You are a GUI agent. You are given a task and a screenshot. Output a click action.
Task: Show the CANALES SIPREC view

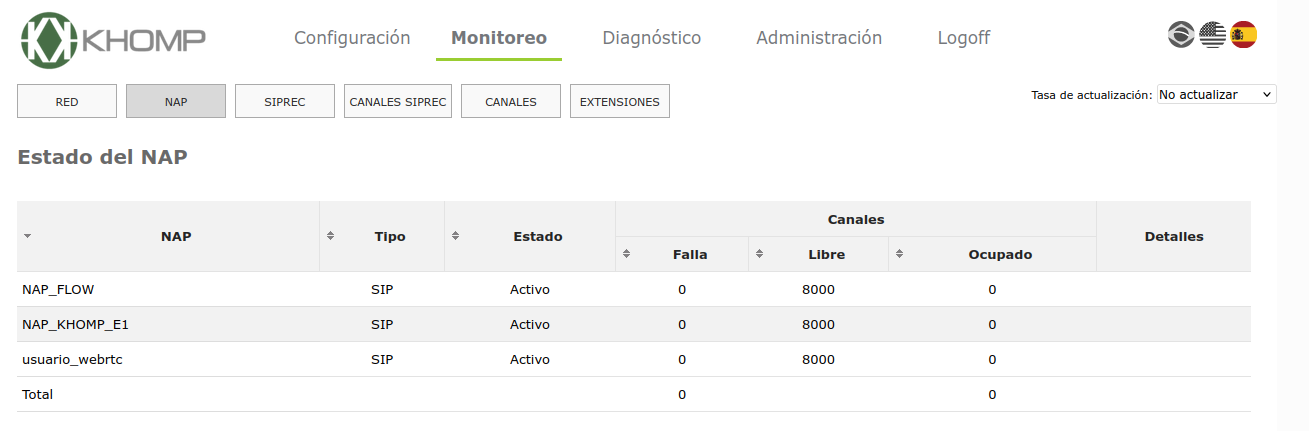coord(397,101)
